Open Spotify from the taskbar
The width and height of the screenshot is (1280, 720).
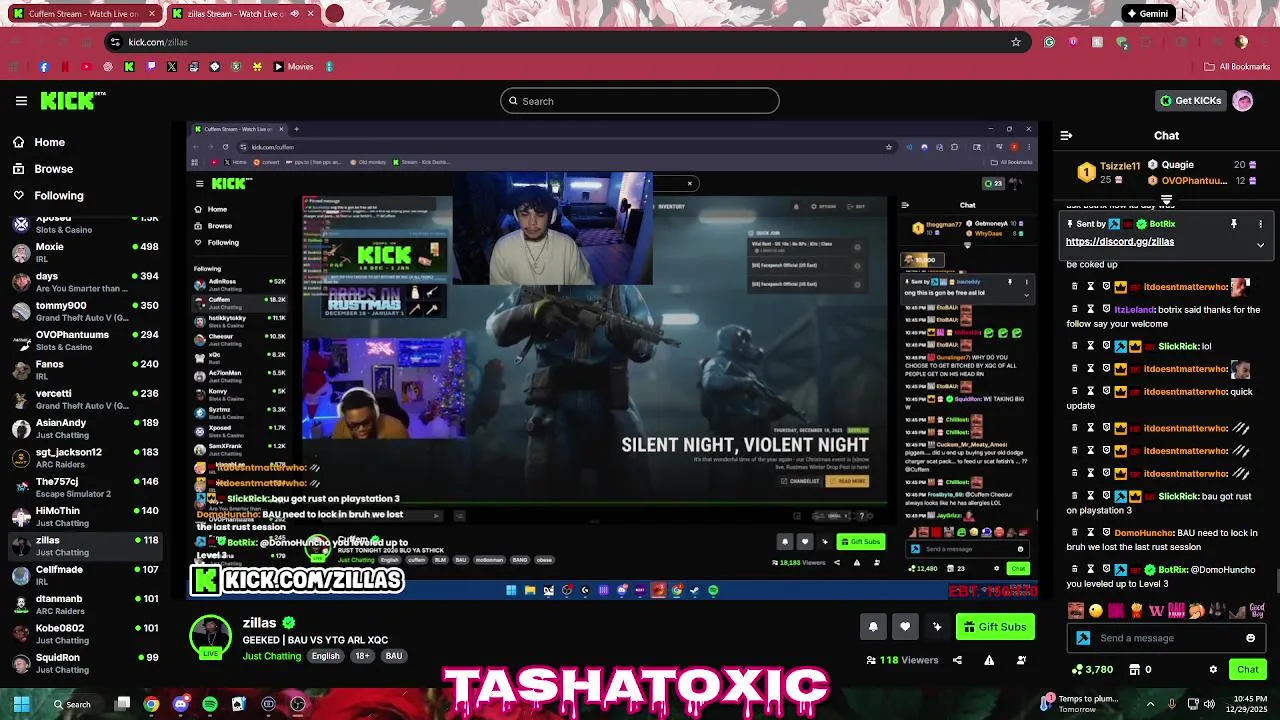coord(210,704)
